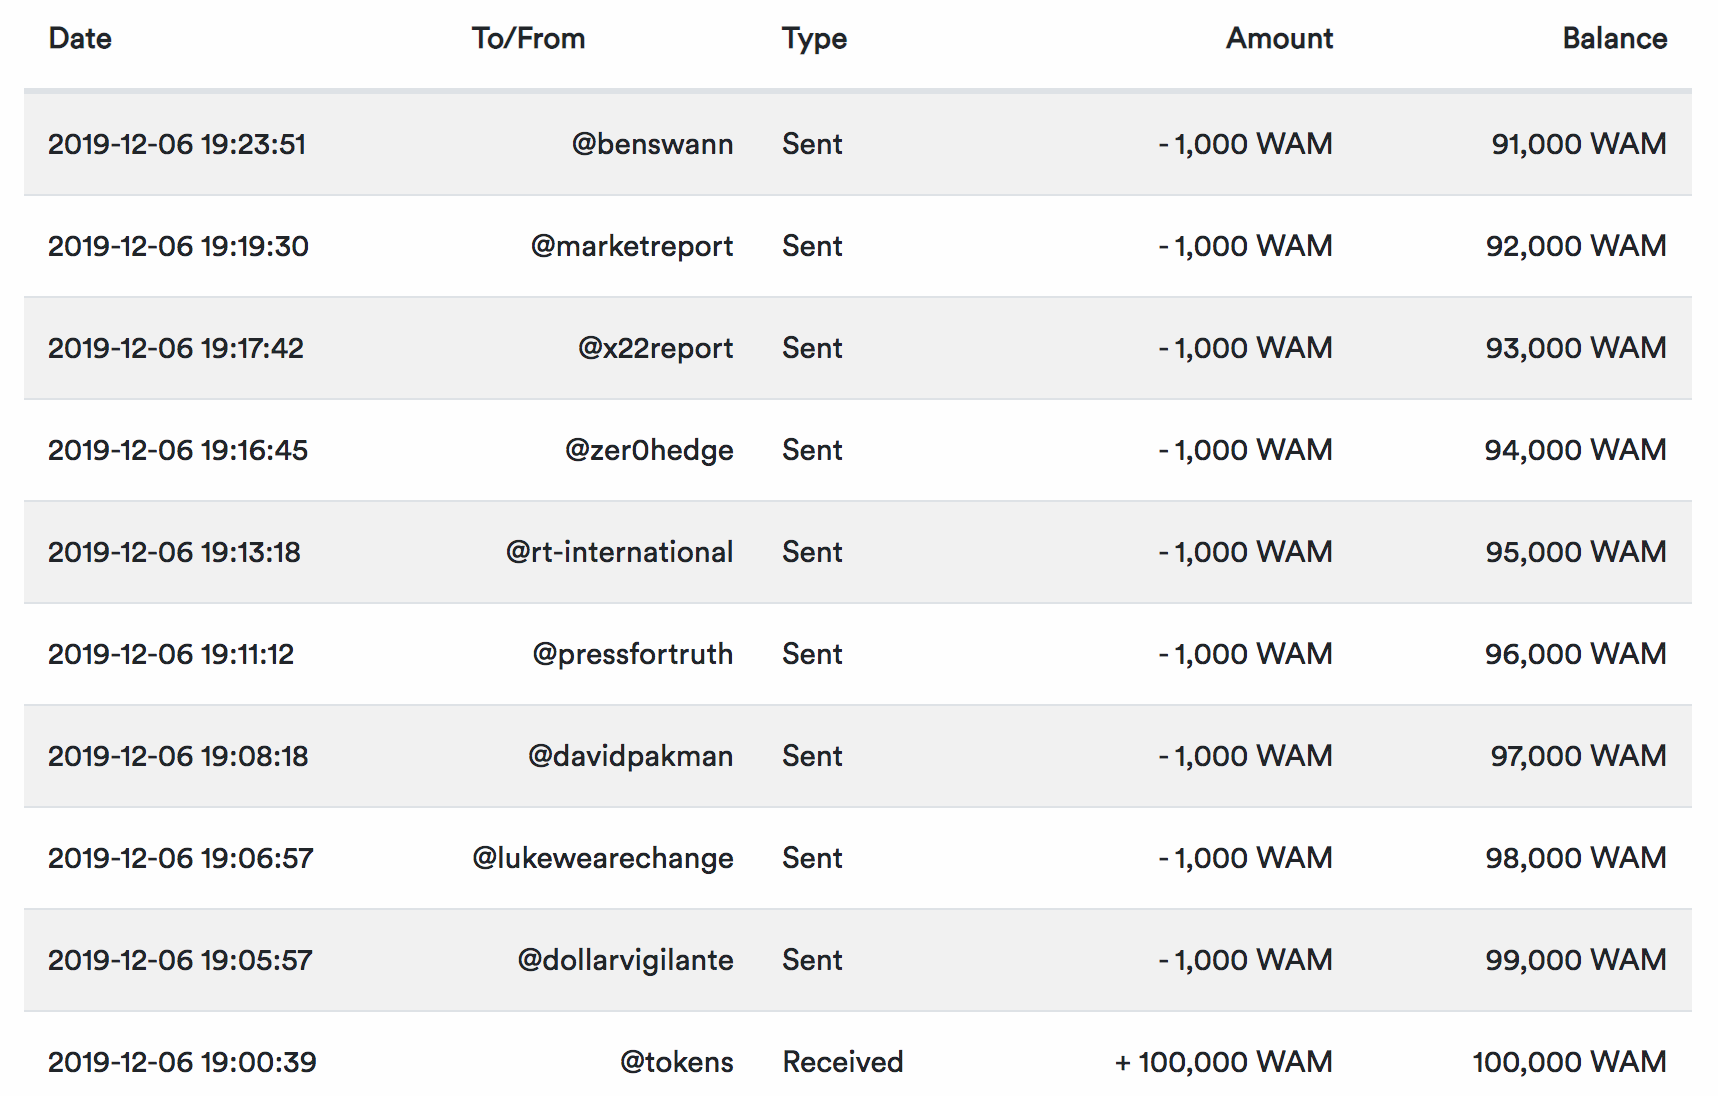The width and height of the screenshot is (1718, 1096).
Task: Click the +100,000 WAM received amount
Action: pyautogui.click(x=1223, y=1062)
